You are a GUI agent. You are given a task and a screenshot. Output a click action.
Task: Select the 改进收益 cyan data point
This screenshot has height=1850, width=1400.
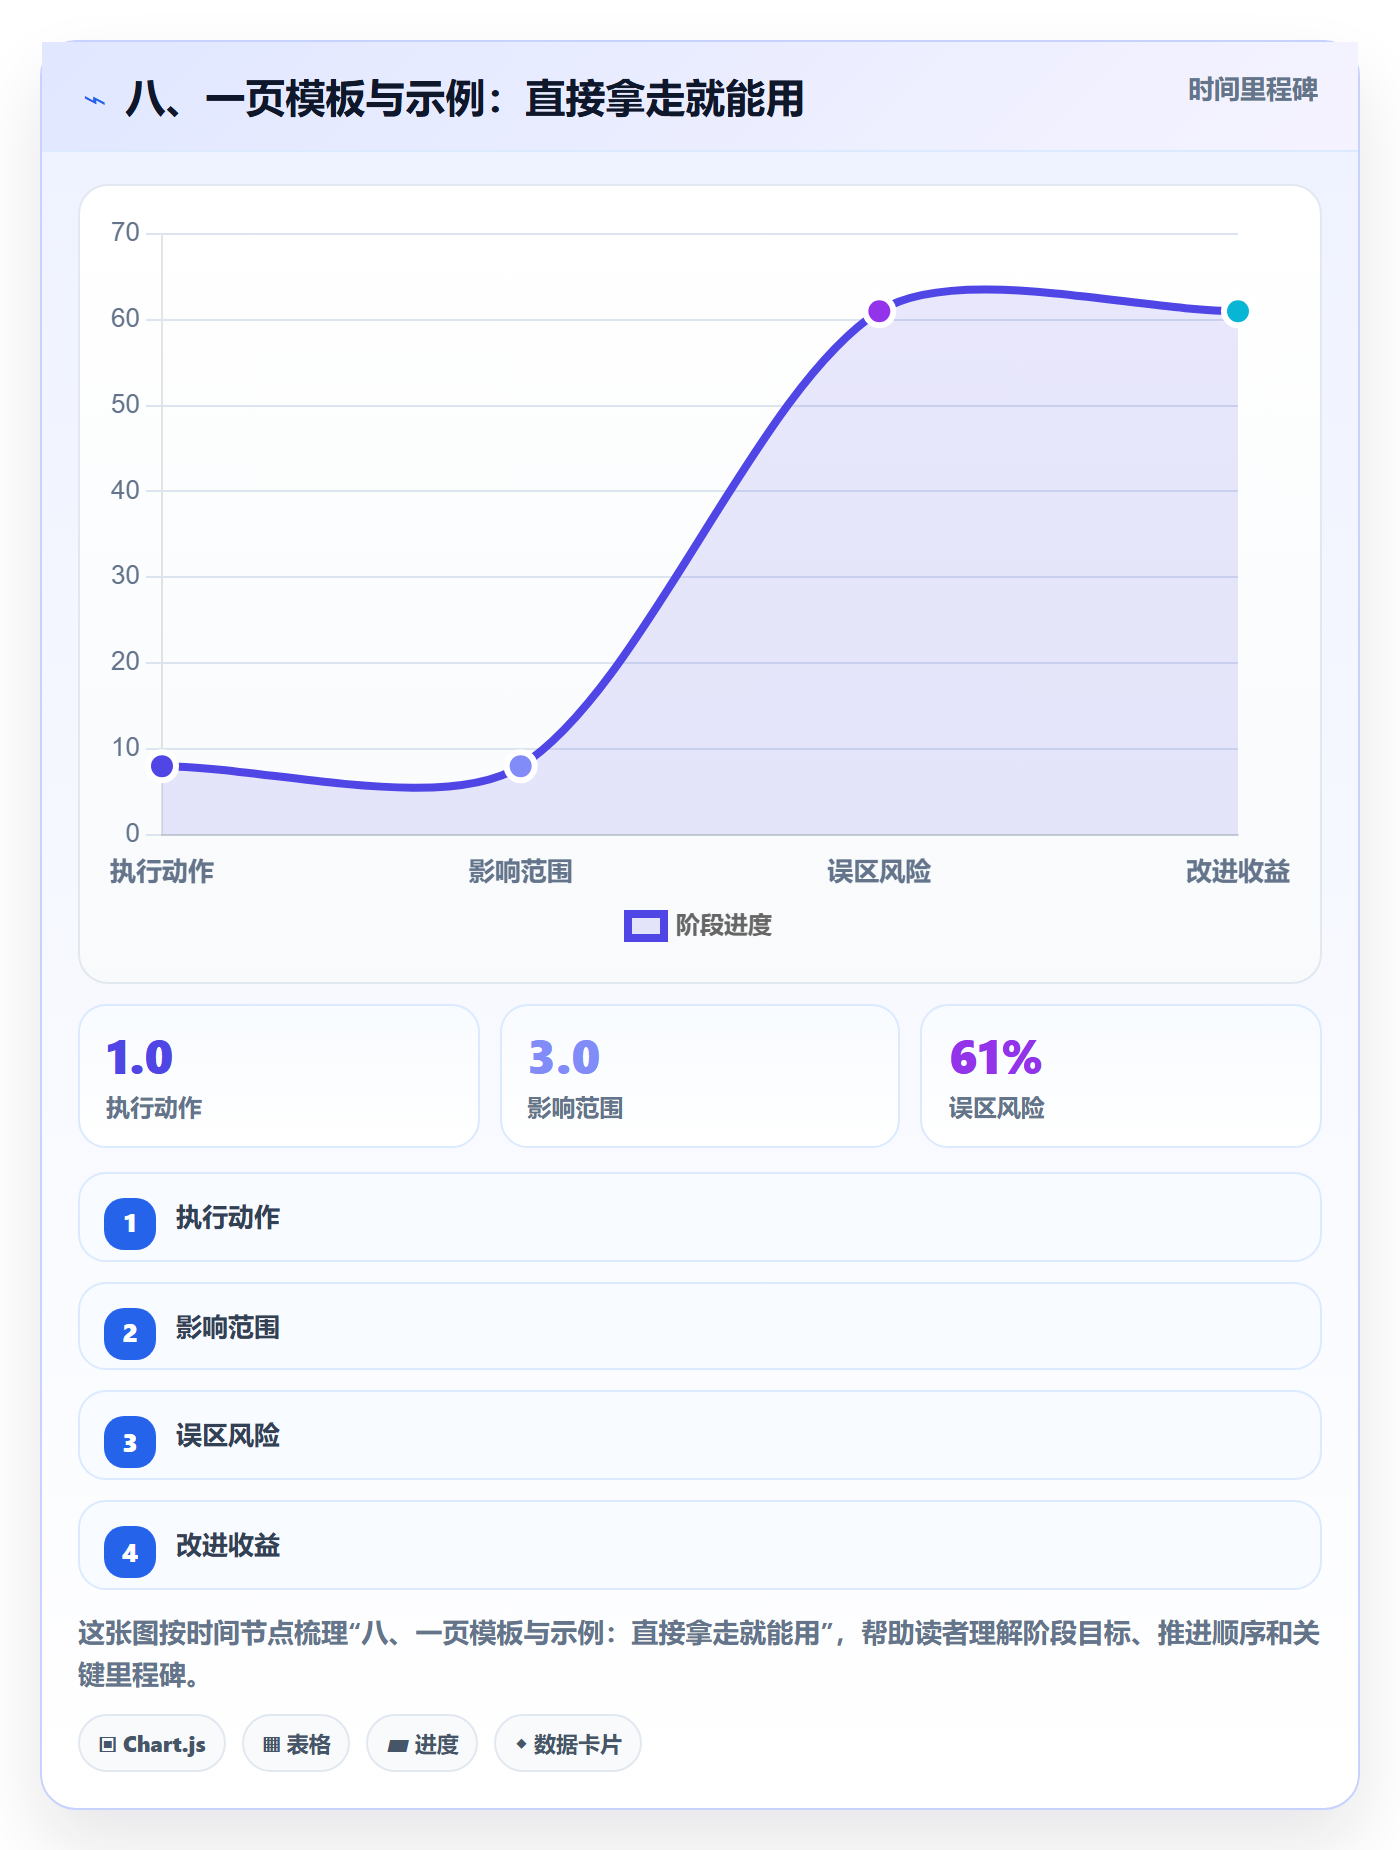[x=1237, y=312]
